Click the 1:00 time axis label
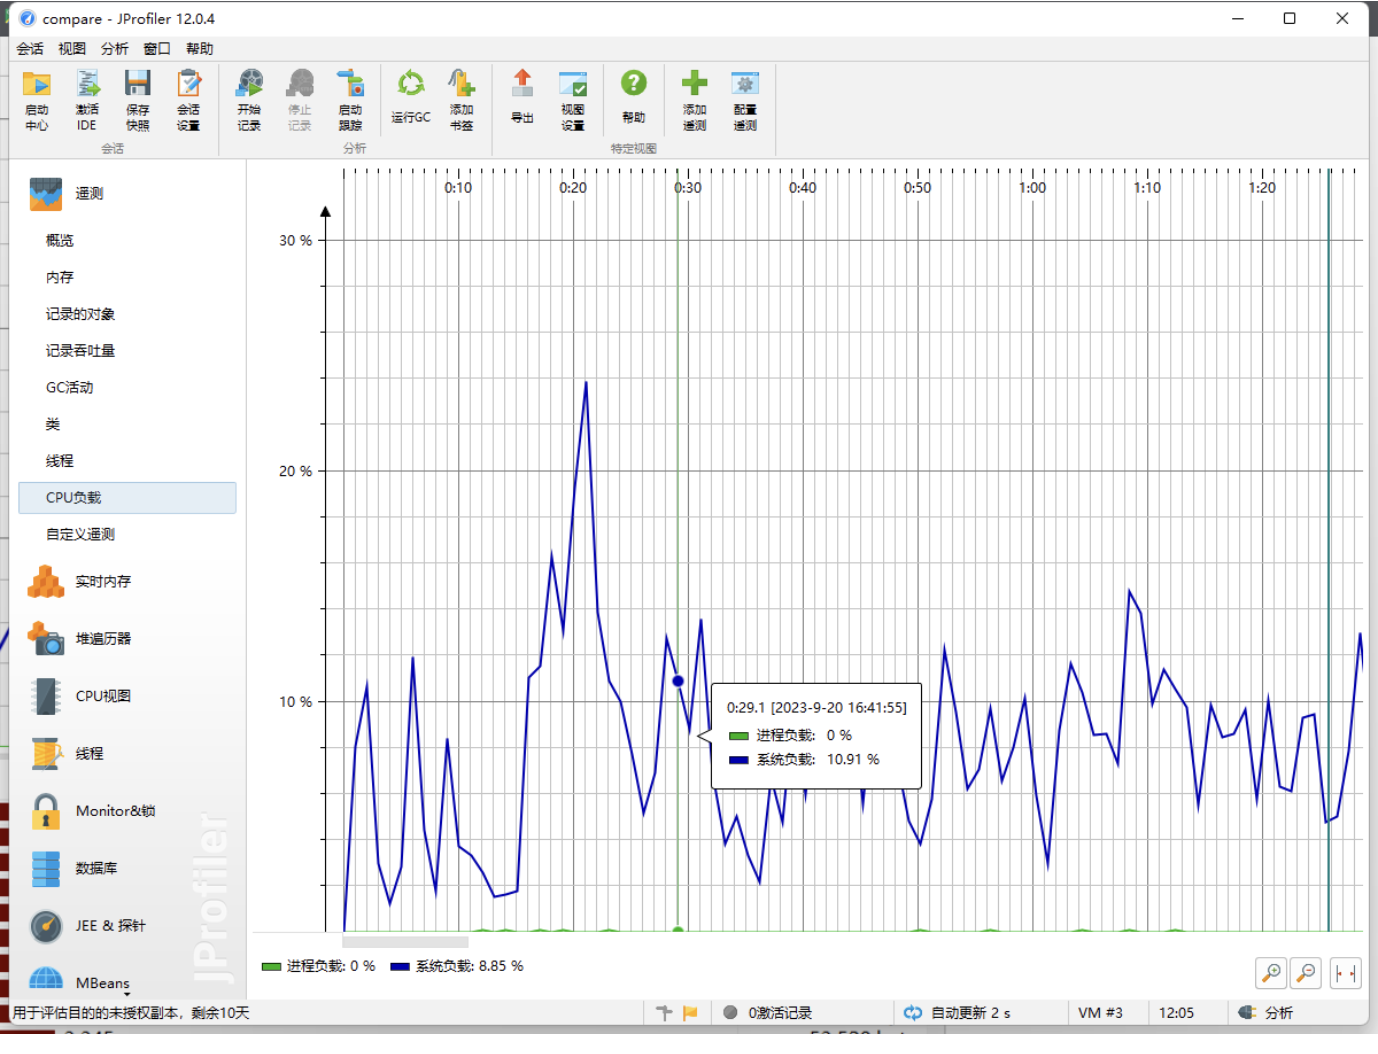Image resolution: width=1378 pixels, height=1054 pixels. point(1032,188)
